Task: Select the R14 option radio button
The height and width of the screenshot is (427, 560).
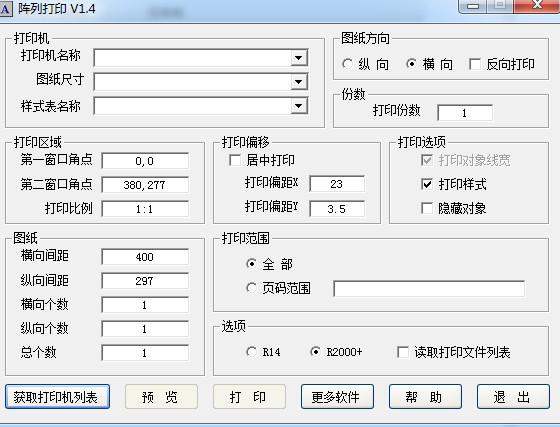Action: [251, 352]
